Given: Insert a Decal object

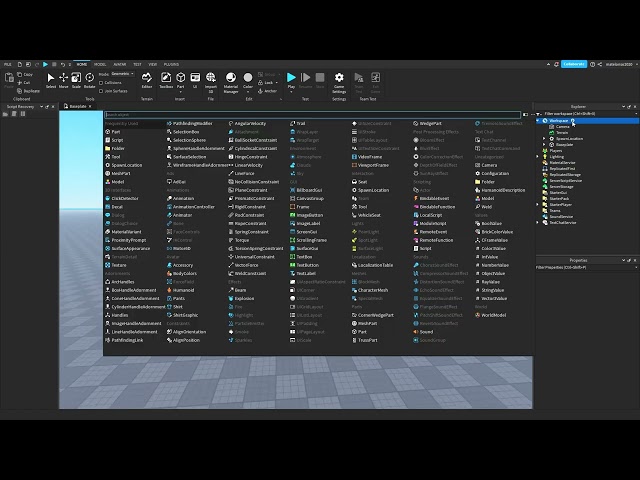Looking at the screenshot, I should tap(114, 207).
